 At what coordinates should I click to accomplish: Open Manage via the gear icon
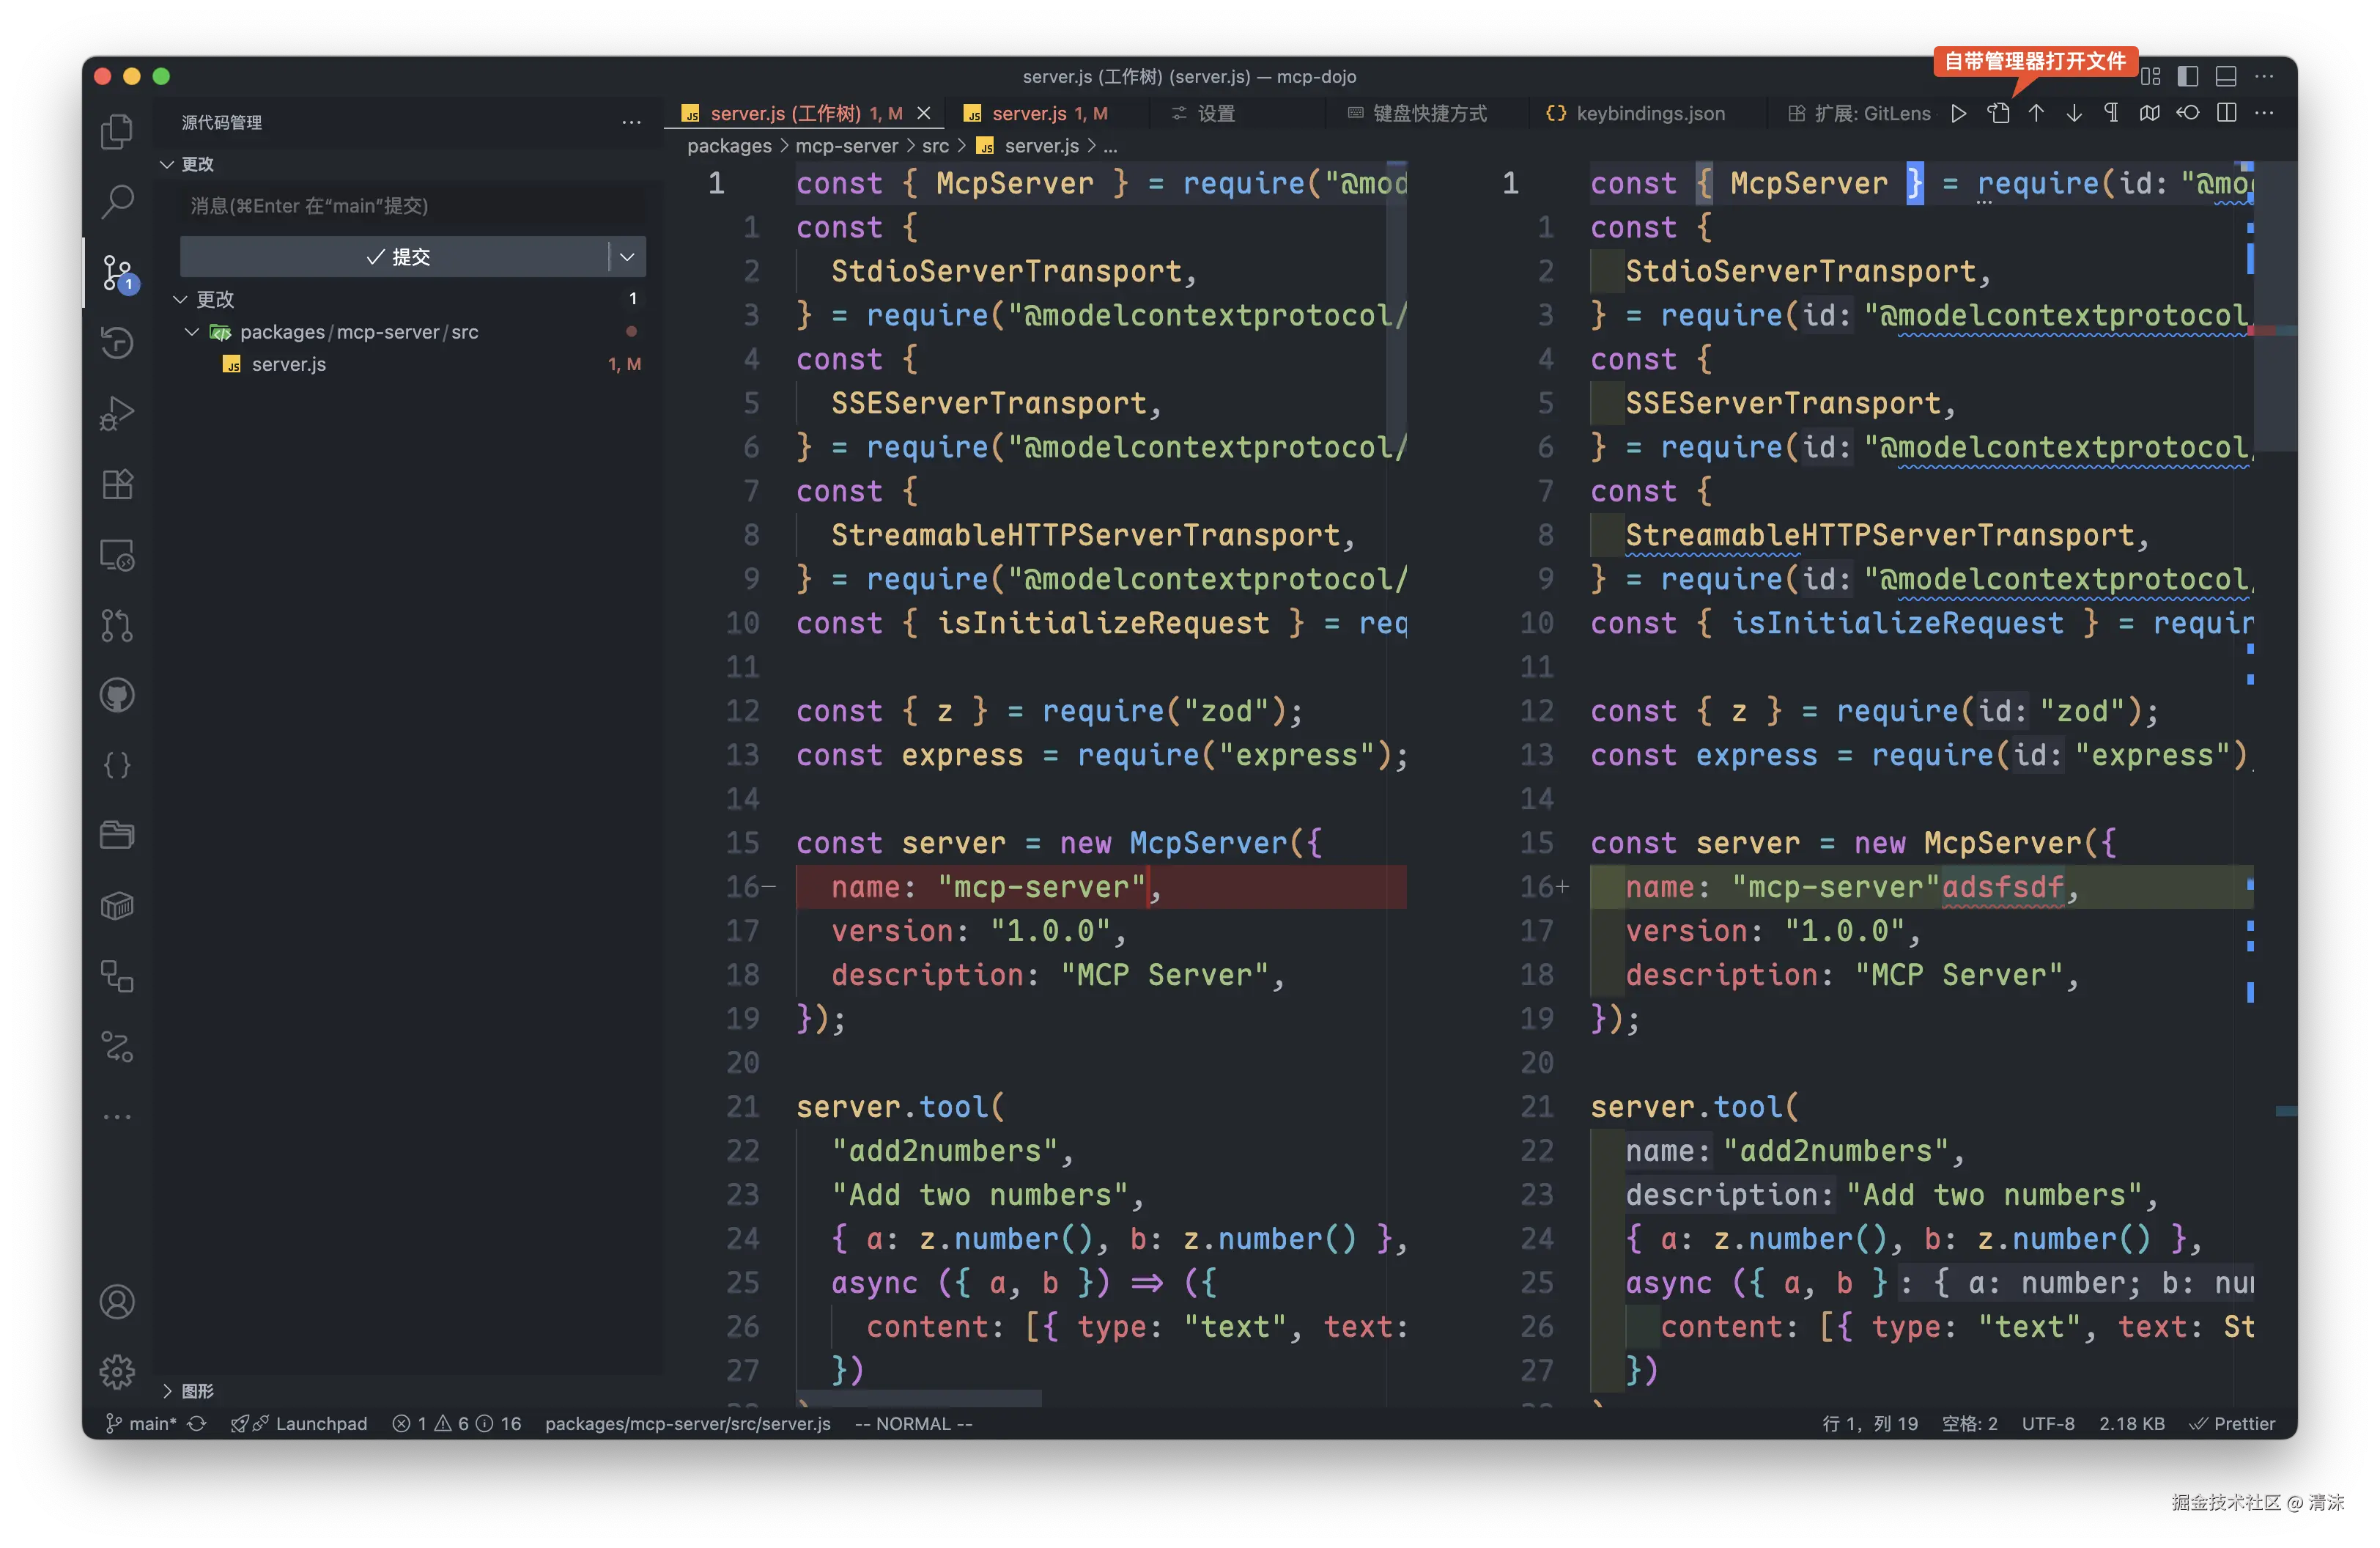117,1372
